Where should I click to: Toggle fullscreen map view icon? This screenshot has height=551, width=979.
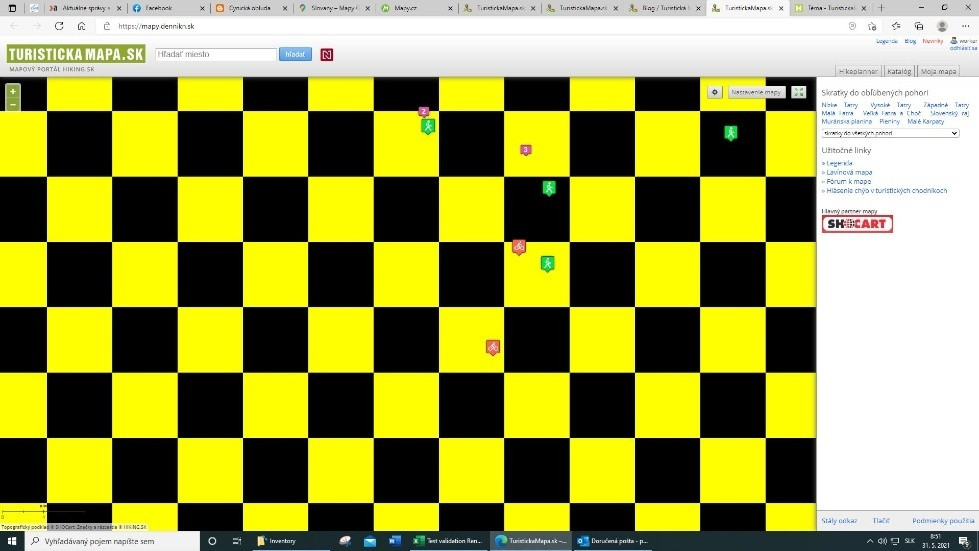[x=799, y=92]
